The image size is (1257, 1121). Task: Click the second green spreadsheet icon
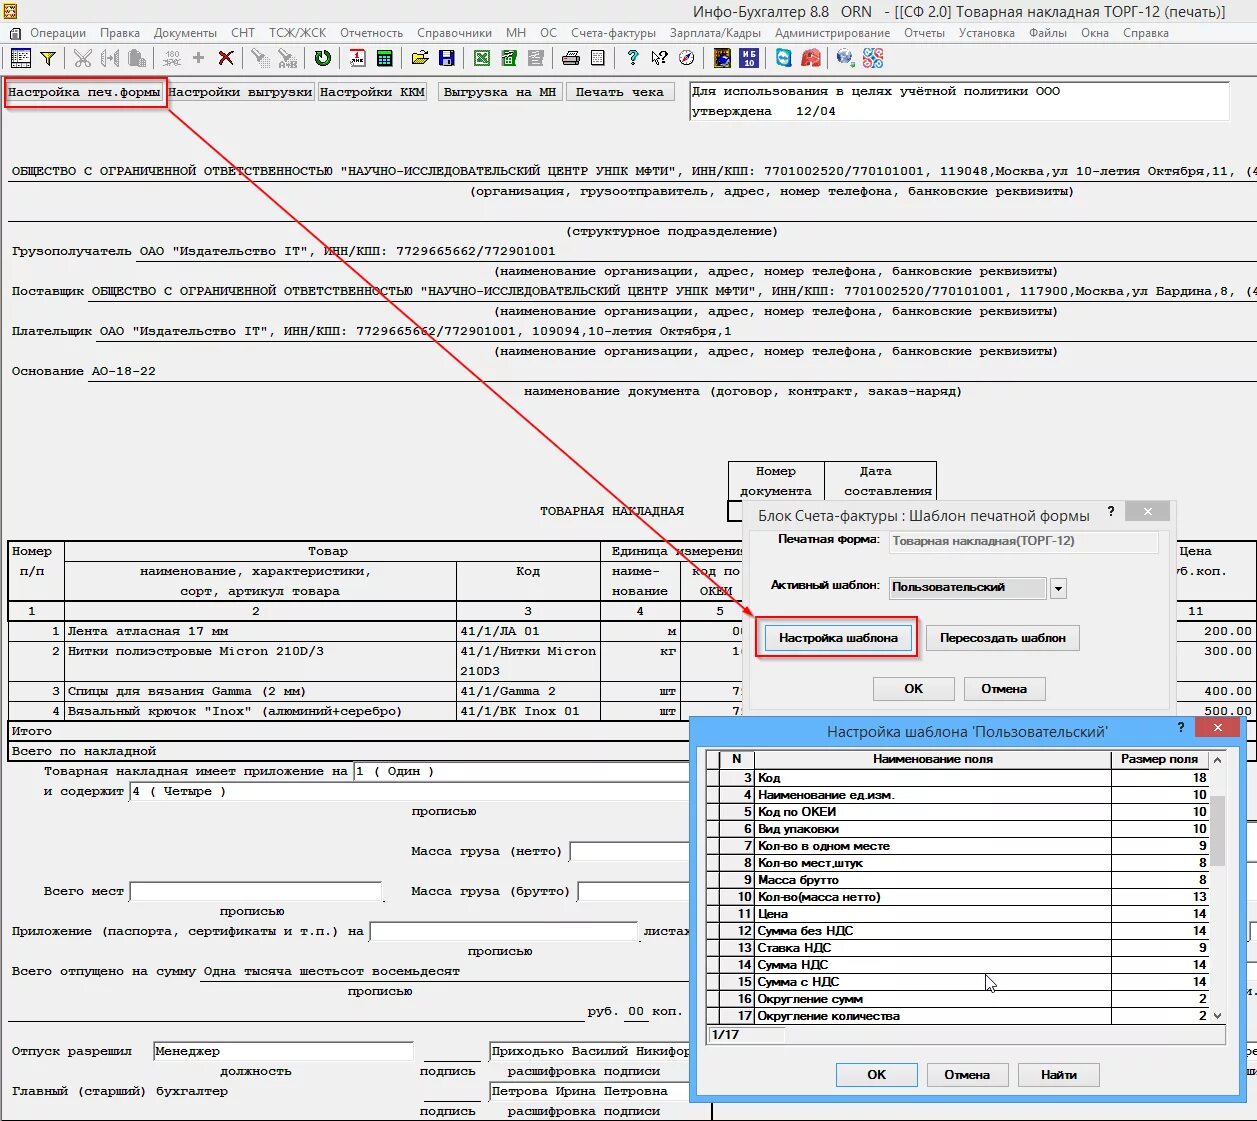pos(509,58)
